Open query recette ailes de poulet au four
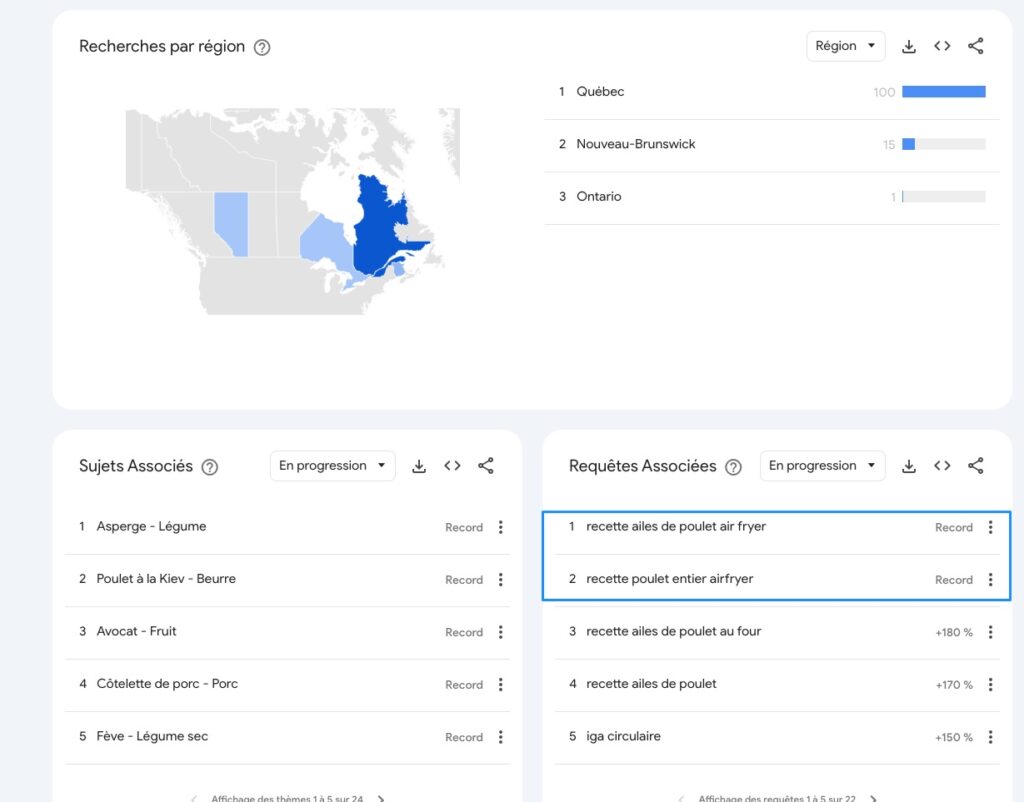 673,631
